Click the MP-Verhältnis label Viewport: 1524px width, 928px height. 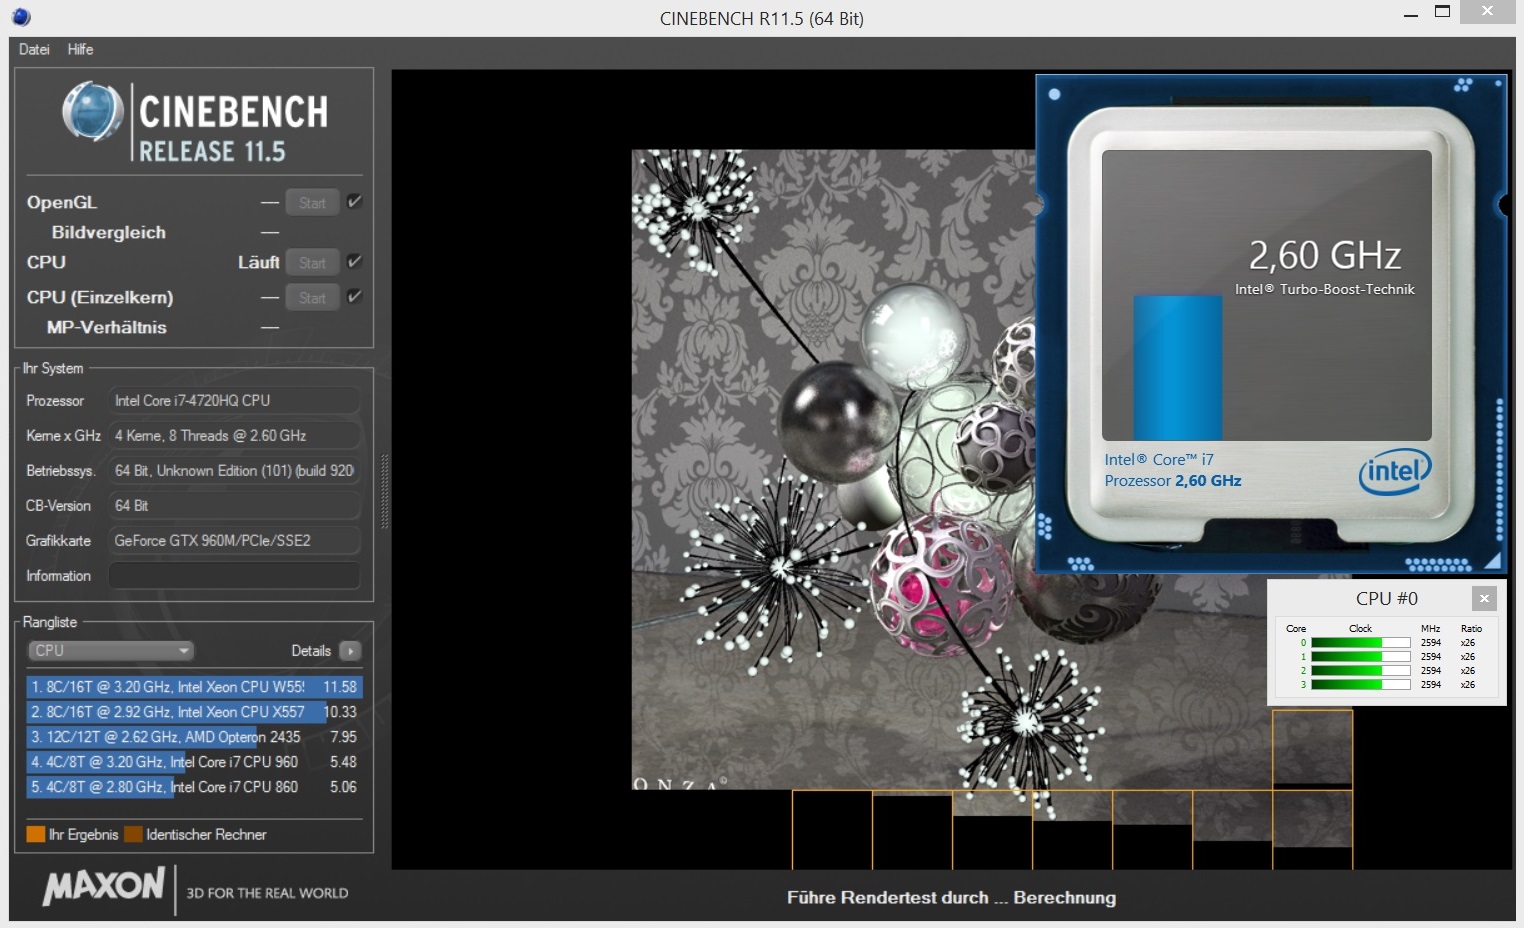107,327
